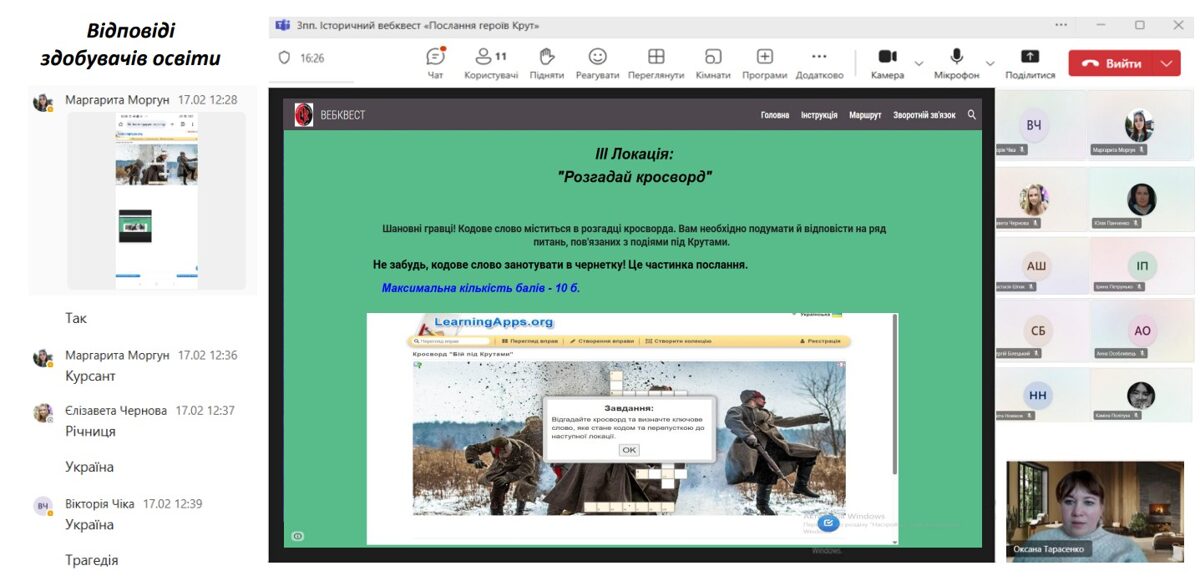Expand camera options dropdown arrow
Image resolution: width=1200 pixels, height=586 pixels.
(x=919, y=63)
